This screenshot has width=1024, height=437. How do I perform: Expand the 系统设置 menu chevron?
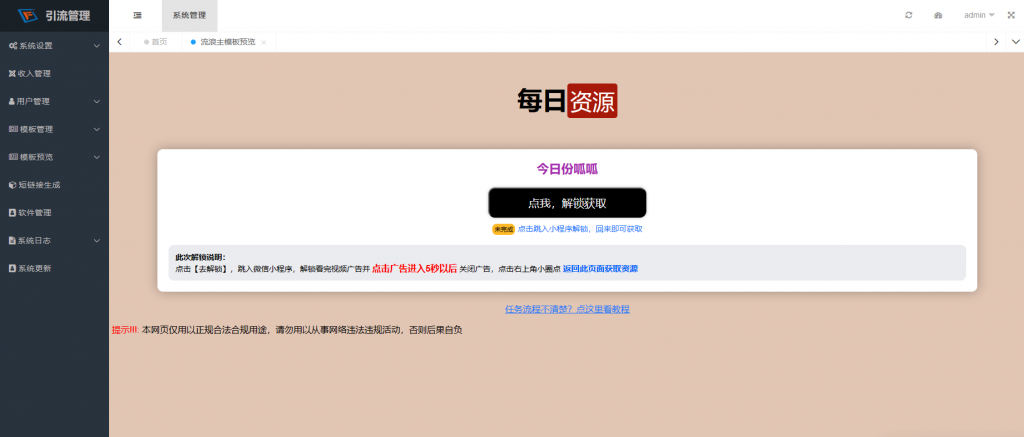click(x=97, y=46)
